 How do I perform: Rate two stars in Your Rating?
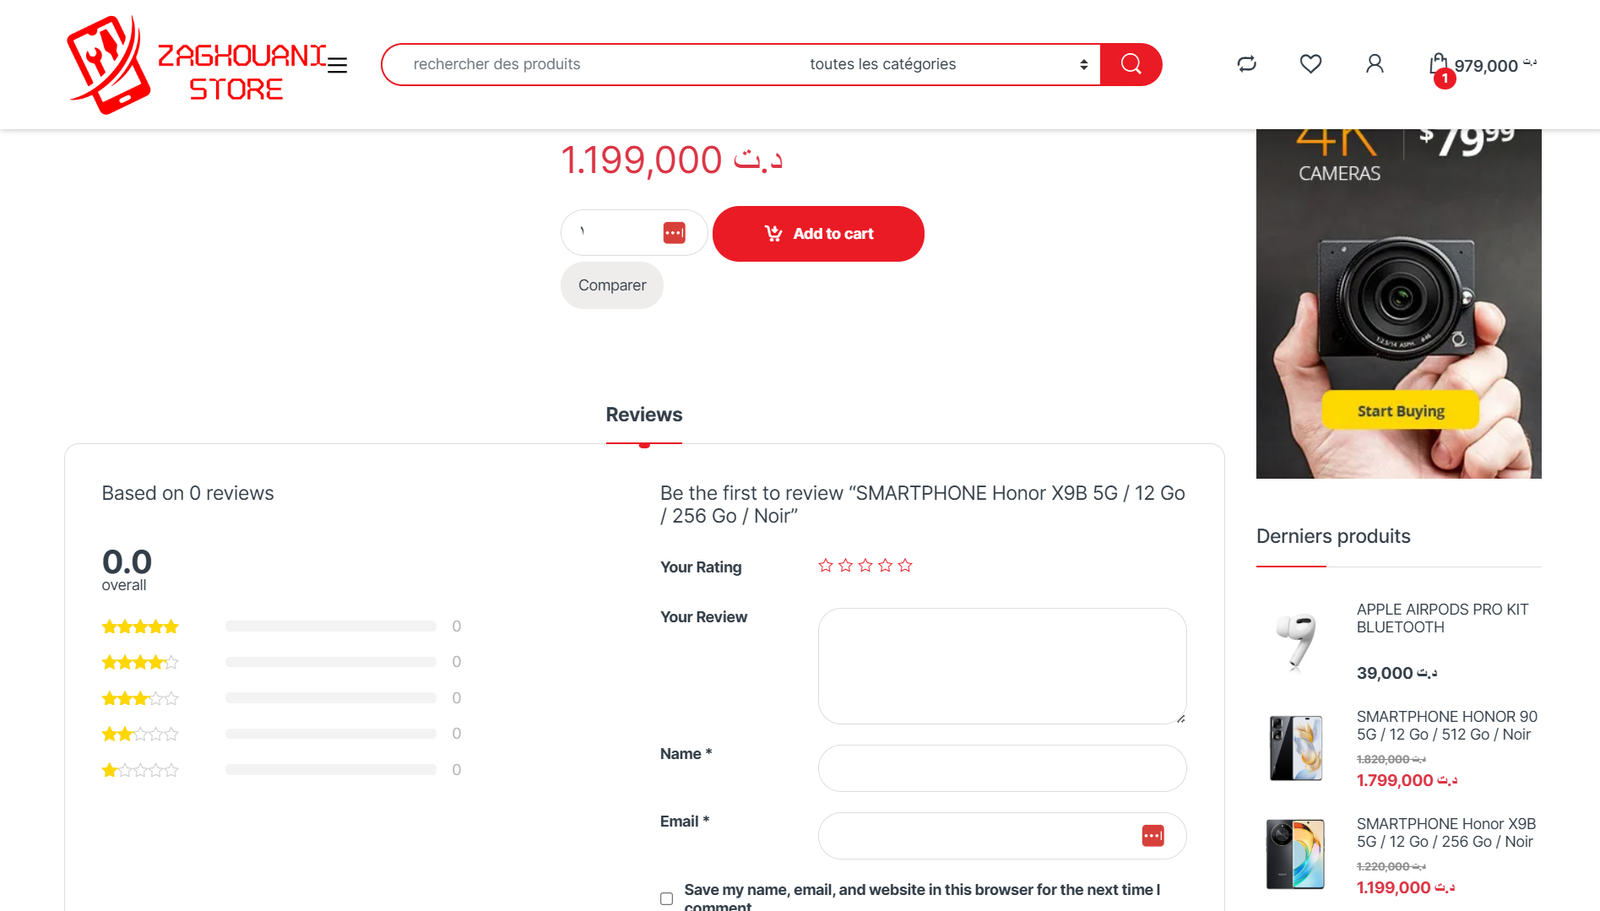[845, 566]
